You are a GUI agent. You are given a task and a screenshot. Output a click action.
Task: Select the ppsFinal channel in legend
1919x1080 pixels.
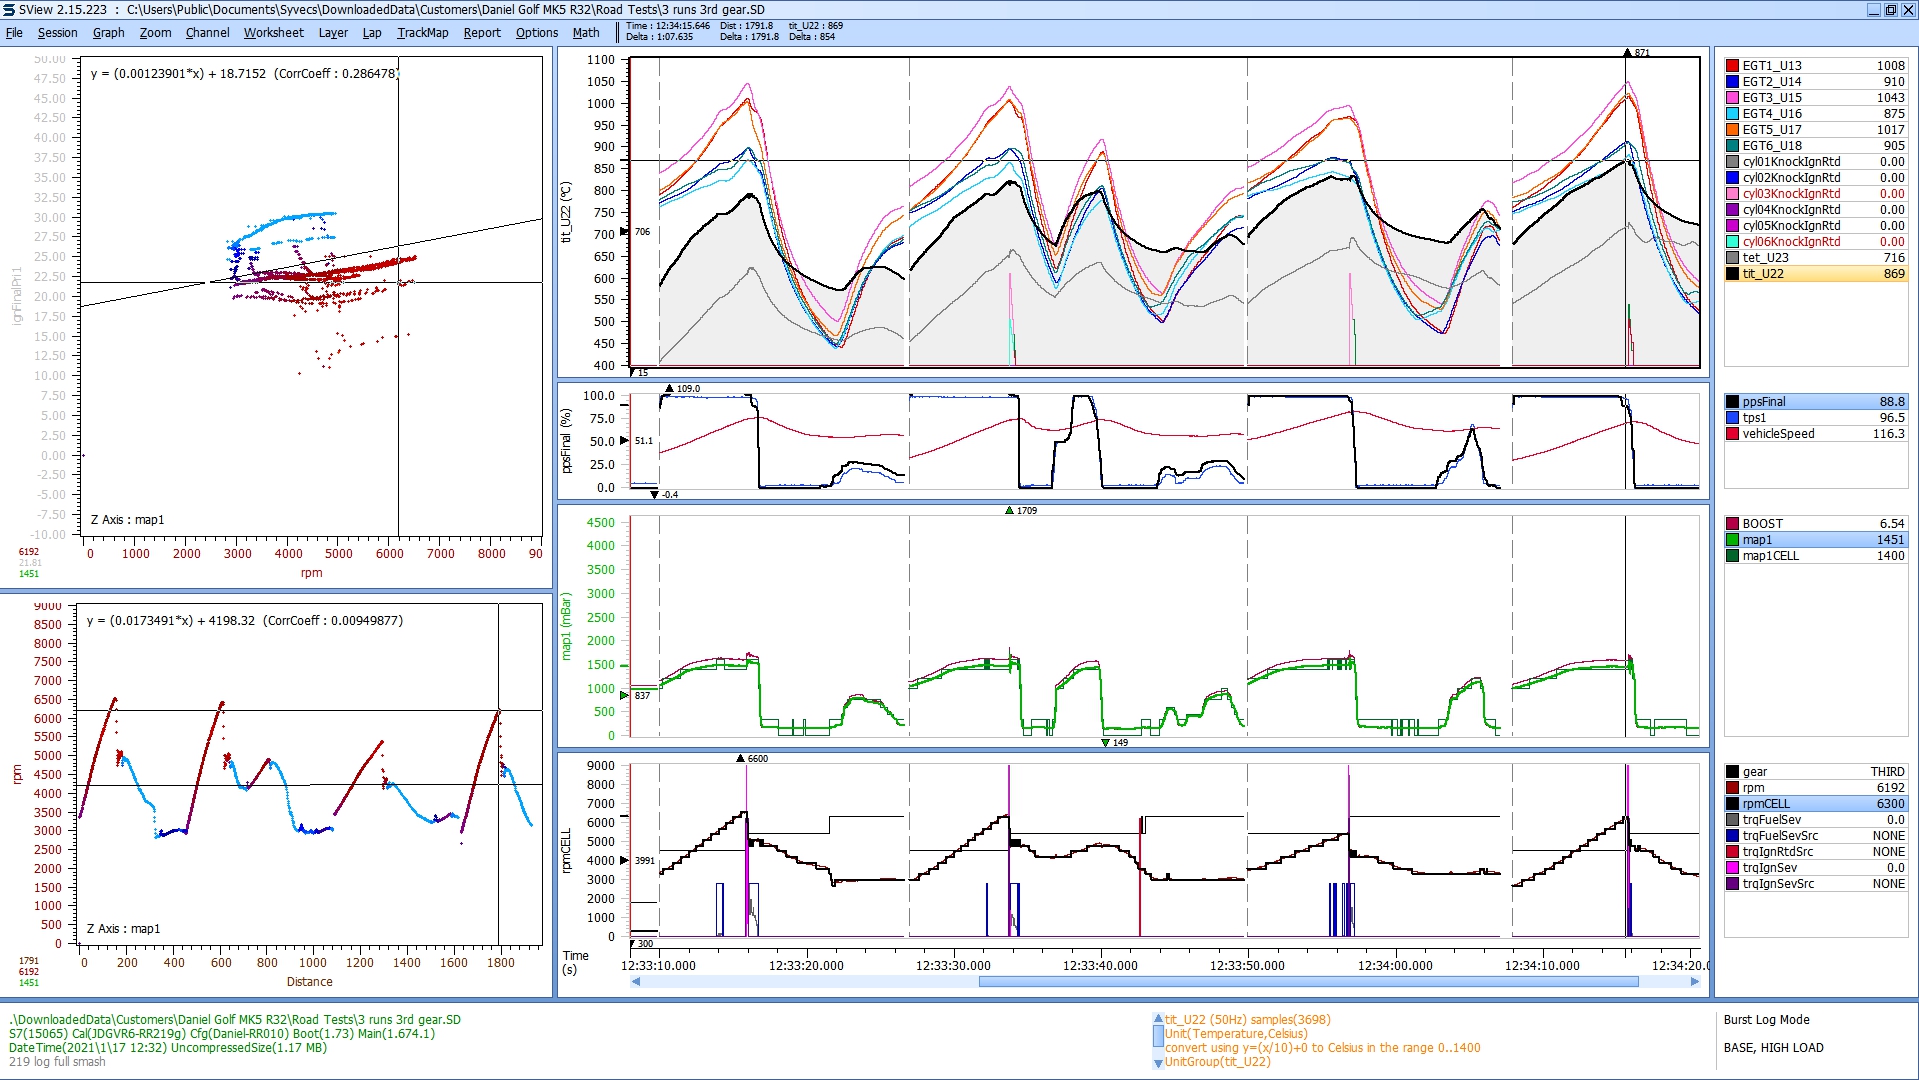[x=1816, y=402]
